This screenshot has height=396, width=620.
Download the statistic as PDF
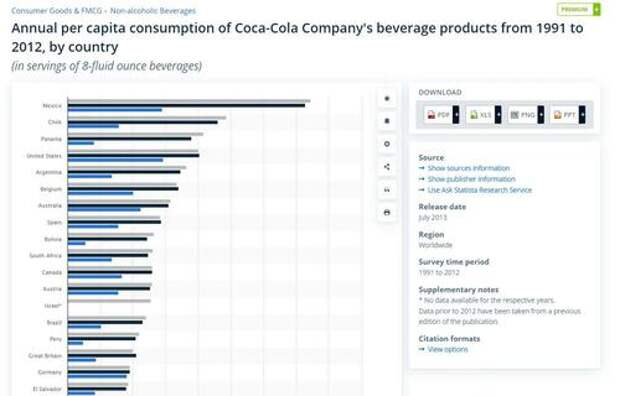pos(438,115)
